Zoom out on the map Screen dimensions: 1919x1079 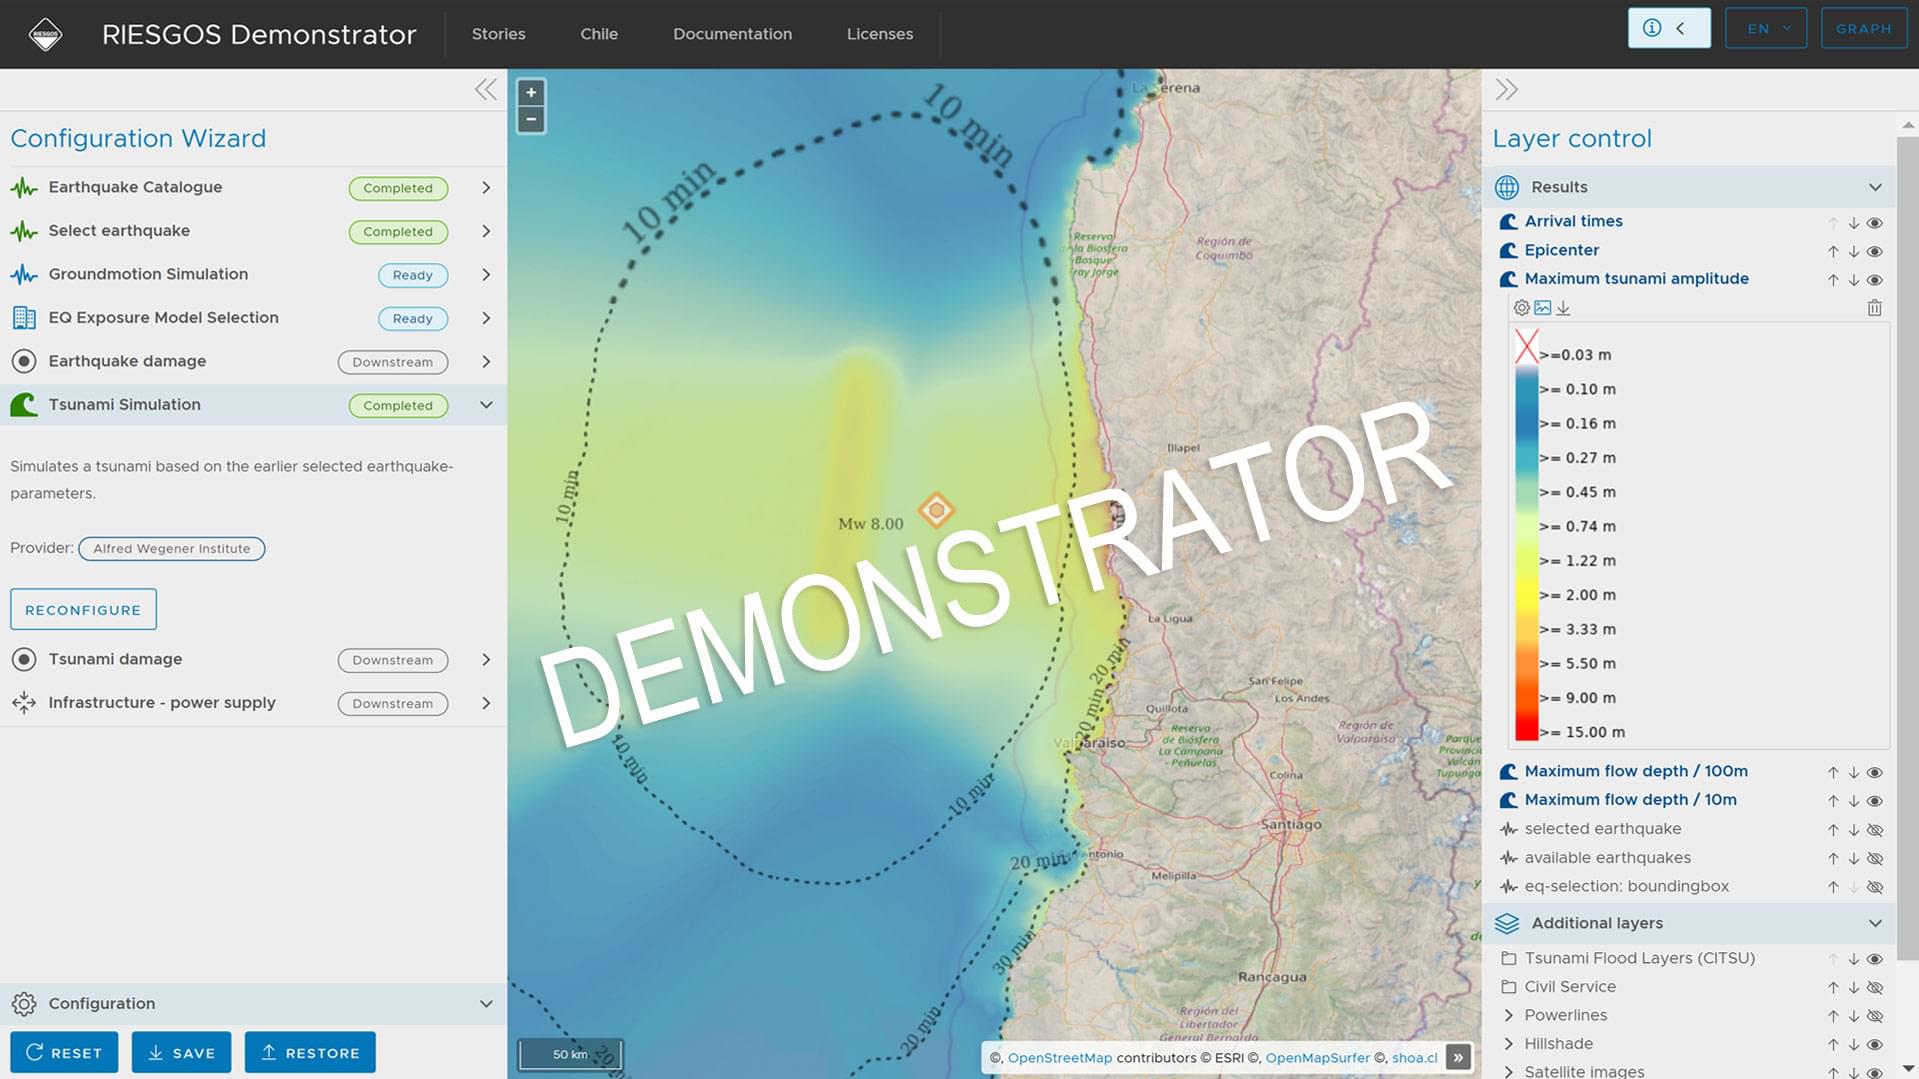click(531, 120)
